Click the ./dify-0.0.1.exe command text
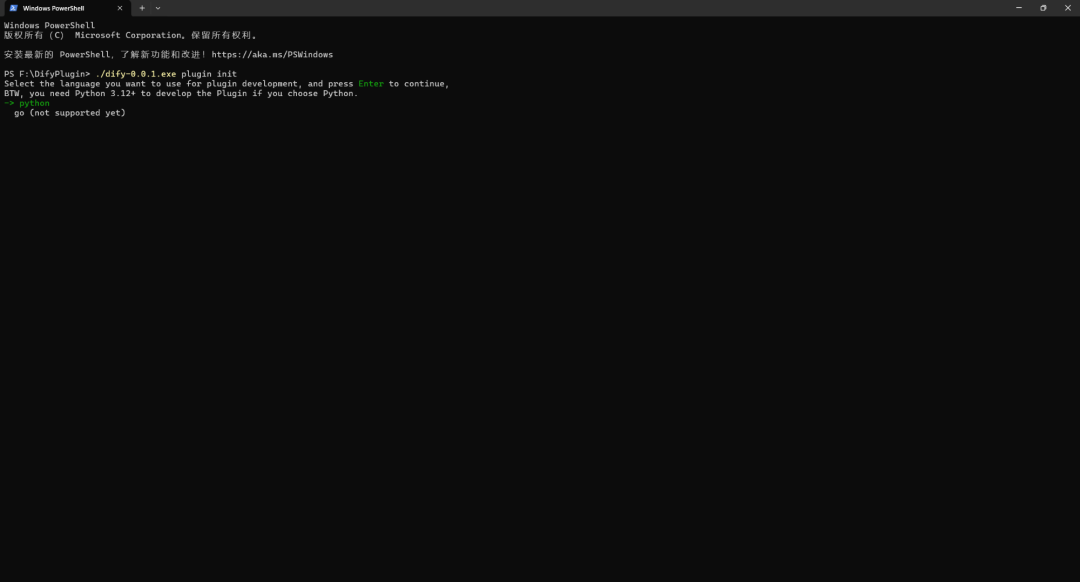 tap(136, 74)
